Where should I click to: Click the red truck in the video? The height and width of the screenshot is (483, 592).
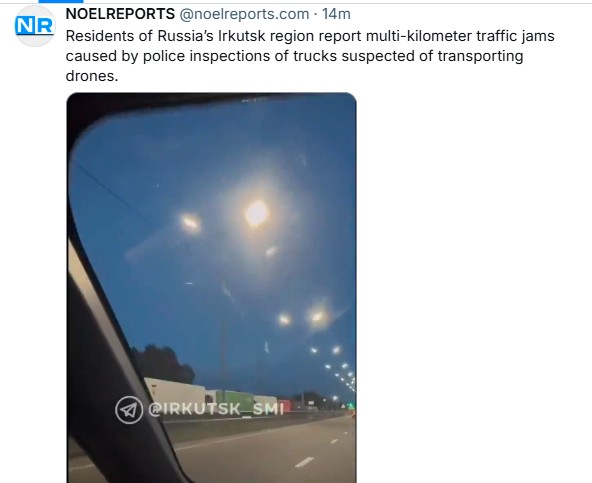284,406
